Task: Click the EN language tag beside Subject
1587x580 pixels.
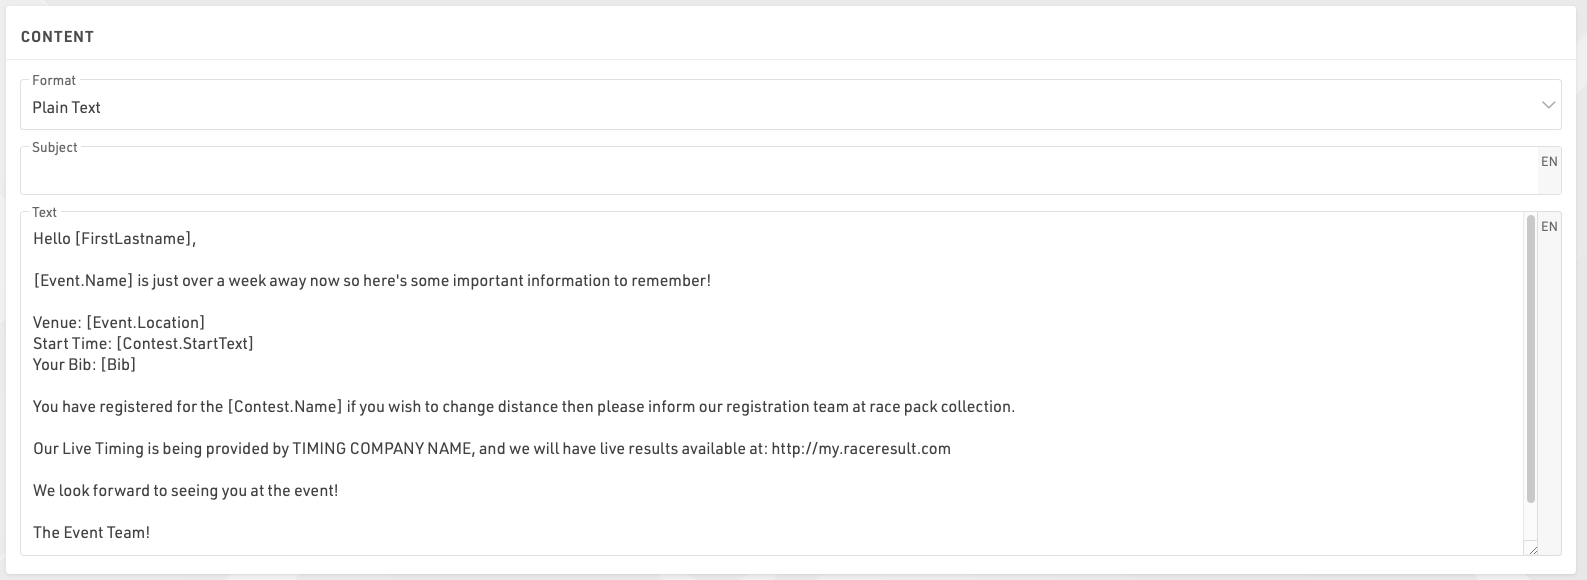Action: (1549, 162)
